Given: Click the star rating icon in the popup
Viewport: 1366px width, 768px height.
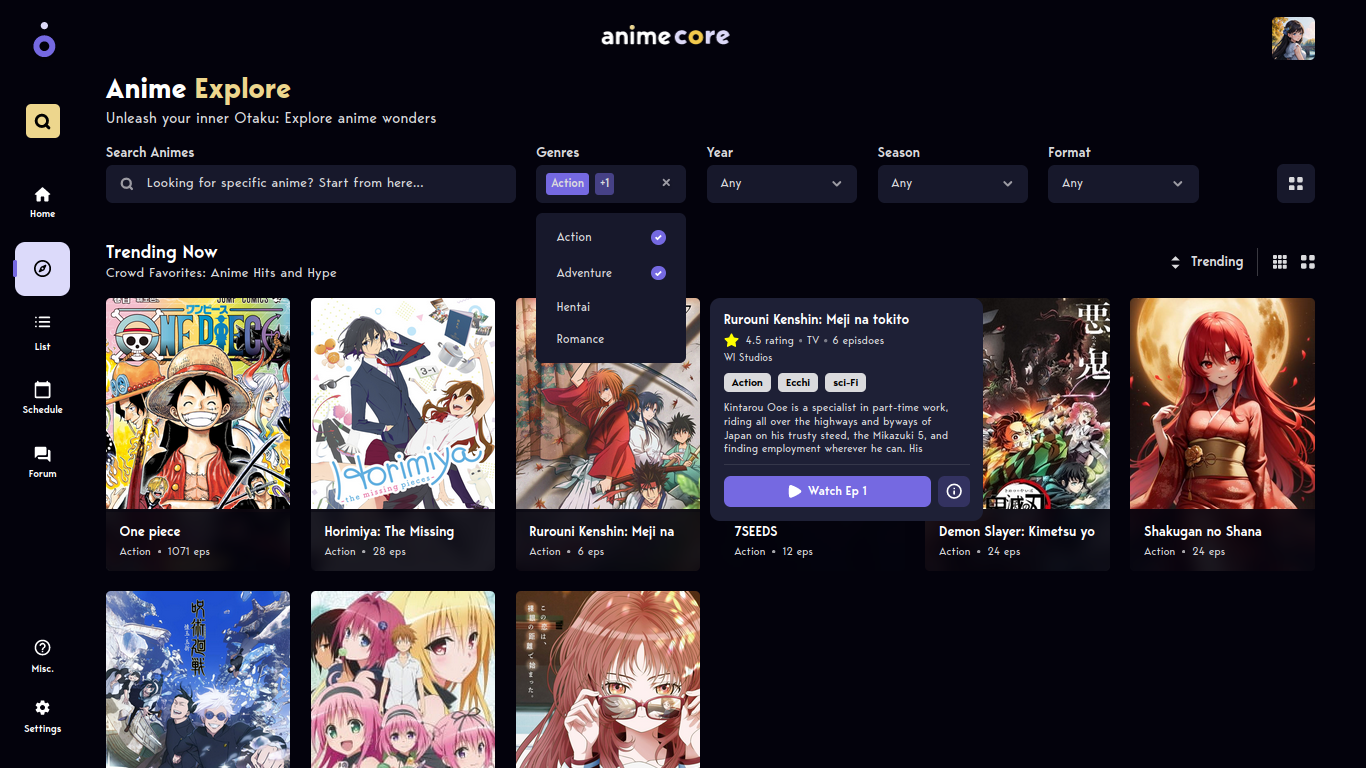Looking at the screenshot, I should point(732,341).
